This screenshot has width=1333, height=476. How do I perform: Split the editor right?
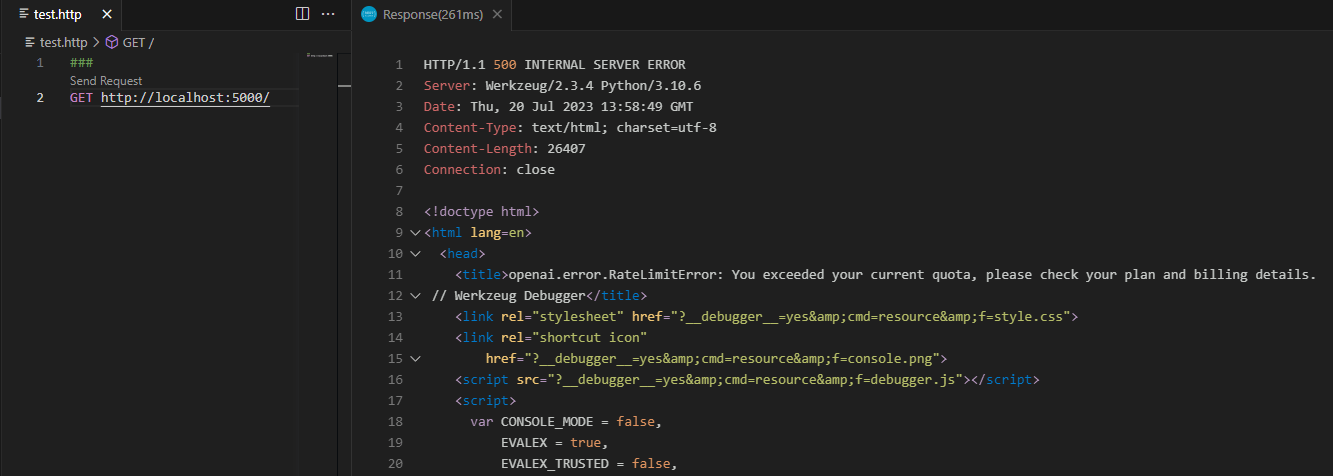point(303,14)
